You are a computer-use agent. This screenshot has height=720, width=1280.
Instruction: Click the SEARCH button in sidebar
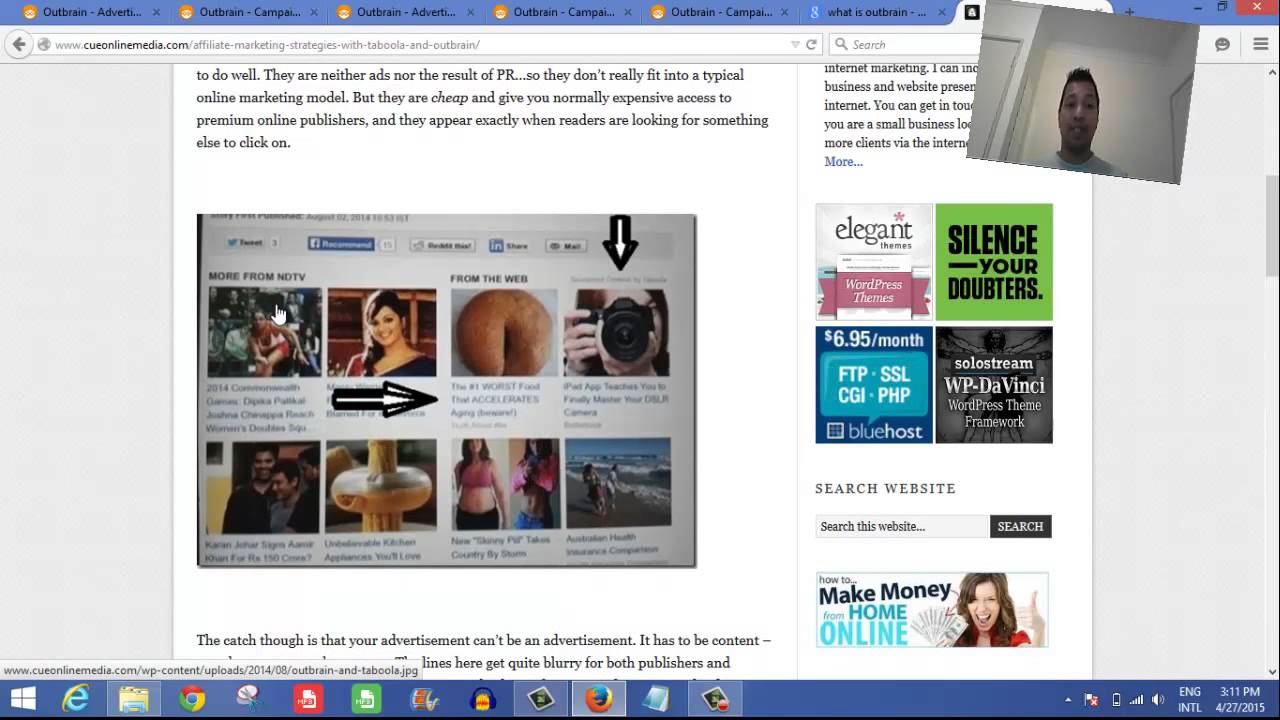(x=1020, y=526)
